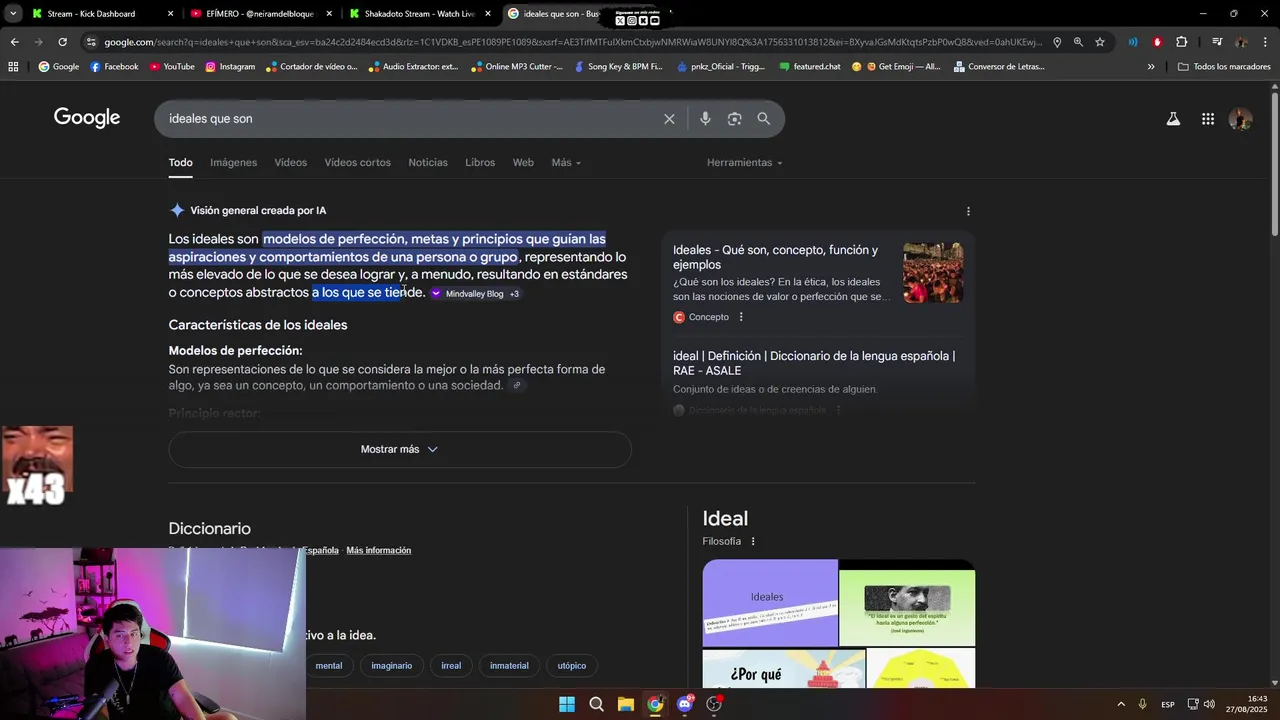This screenshot has width=1280, height=720.
Task: Click the magnifying glass search button
Action: [x=764, y=119]
